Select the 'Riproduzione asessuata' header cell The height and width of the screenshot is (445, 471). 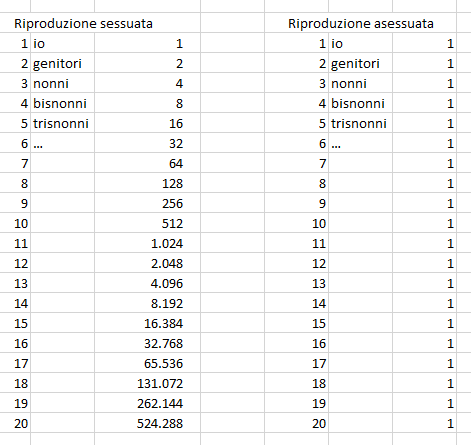point(361,23)
